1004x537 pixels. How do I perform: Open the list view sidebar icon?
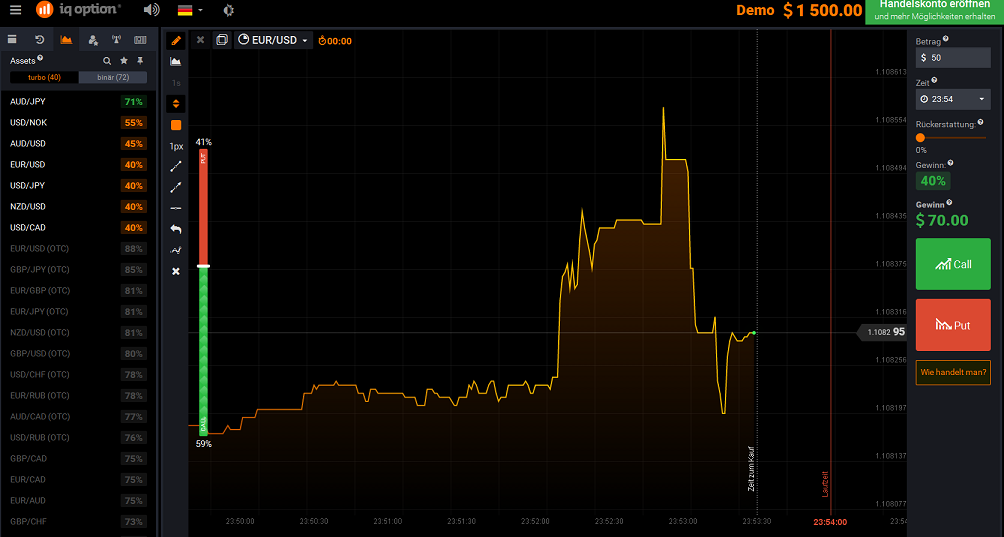click(x=12, y=40)
